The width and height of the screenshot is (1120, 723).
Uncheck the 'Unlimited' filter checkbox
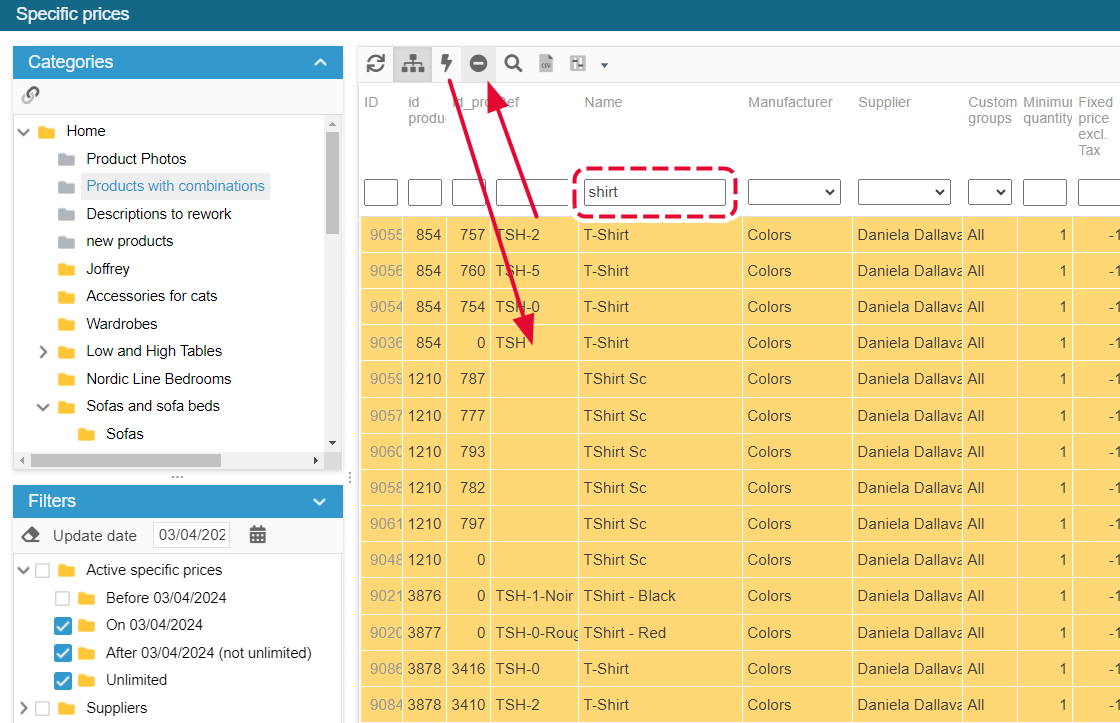[x=63, y=681]
